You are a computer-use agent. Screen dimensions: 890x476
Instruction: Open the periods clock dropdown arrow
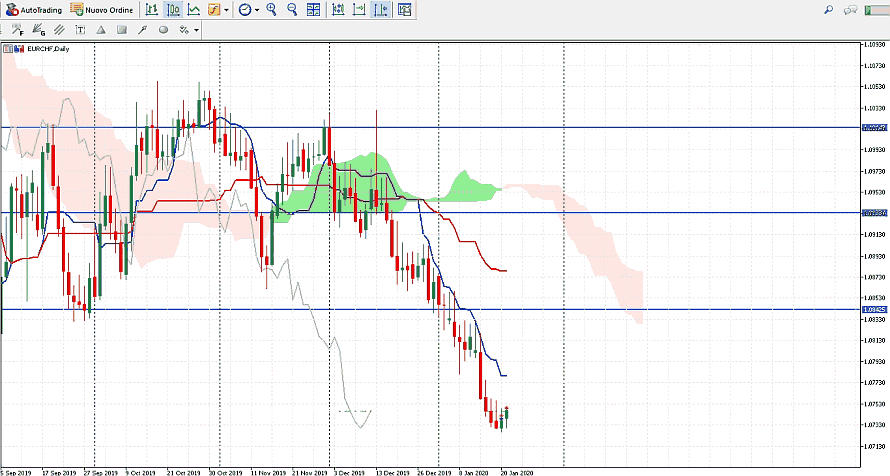[258, 10]
